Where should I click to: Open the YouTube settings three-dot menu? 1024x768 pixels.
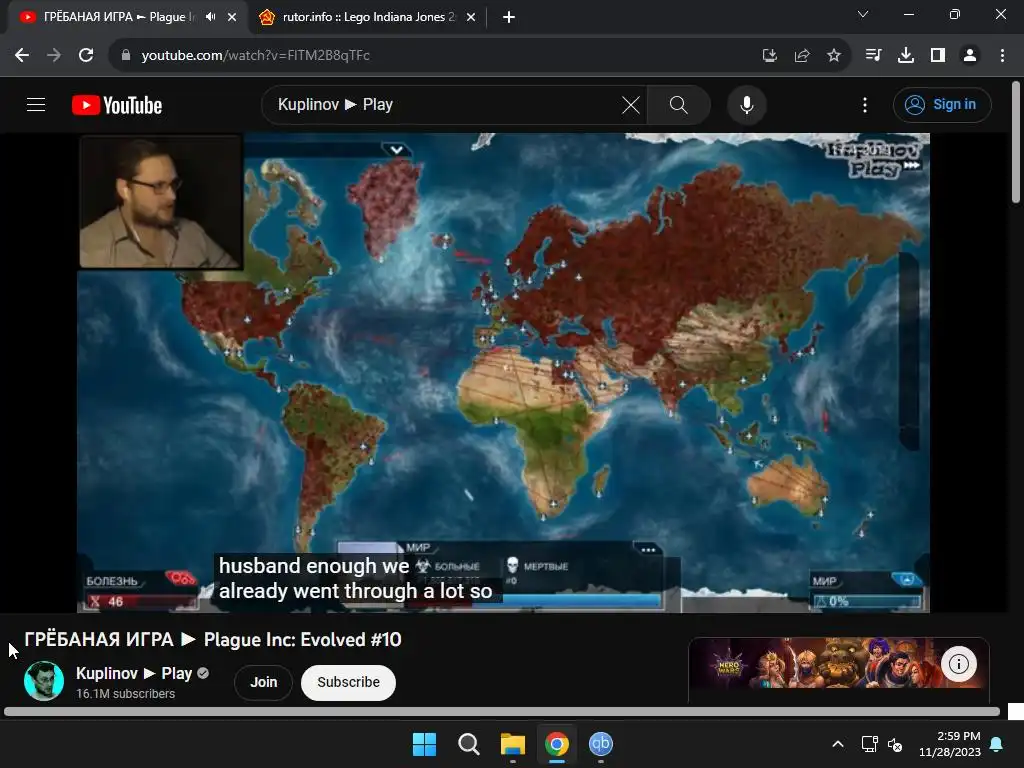click(865, 104)
